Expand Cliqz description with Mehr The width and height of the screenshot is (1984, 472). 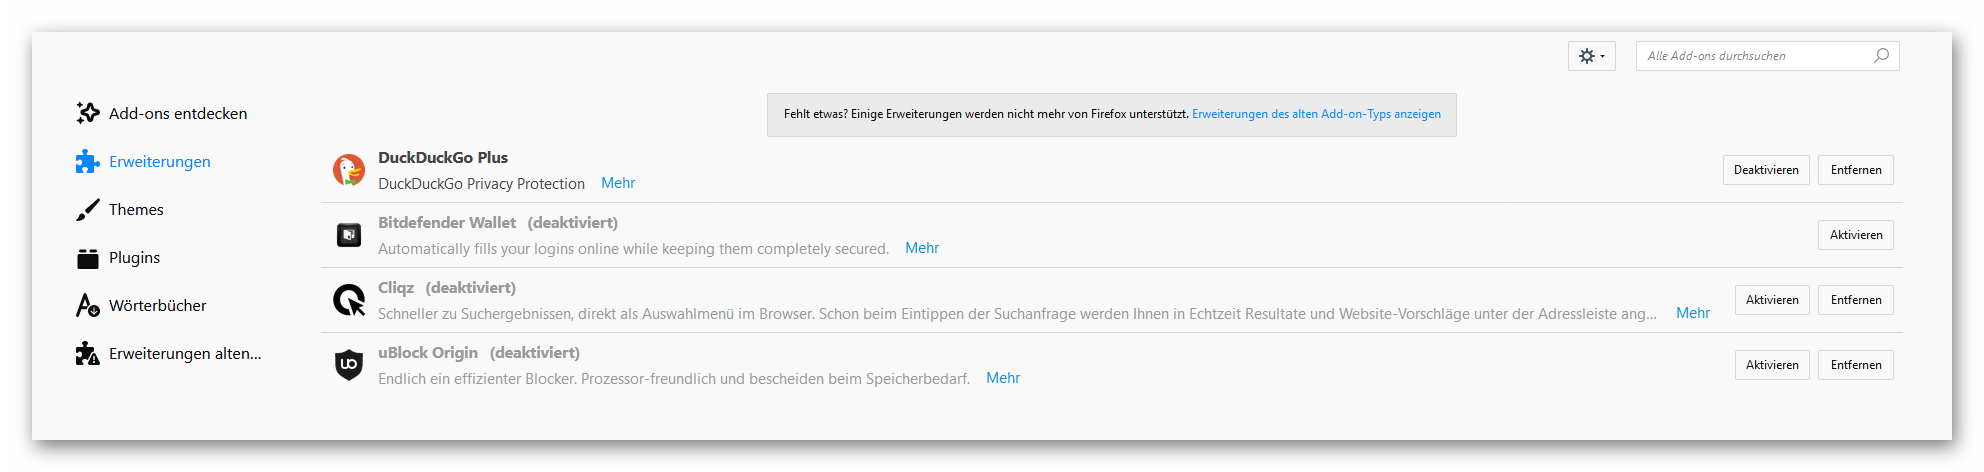(1693, 313)
